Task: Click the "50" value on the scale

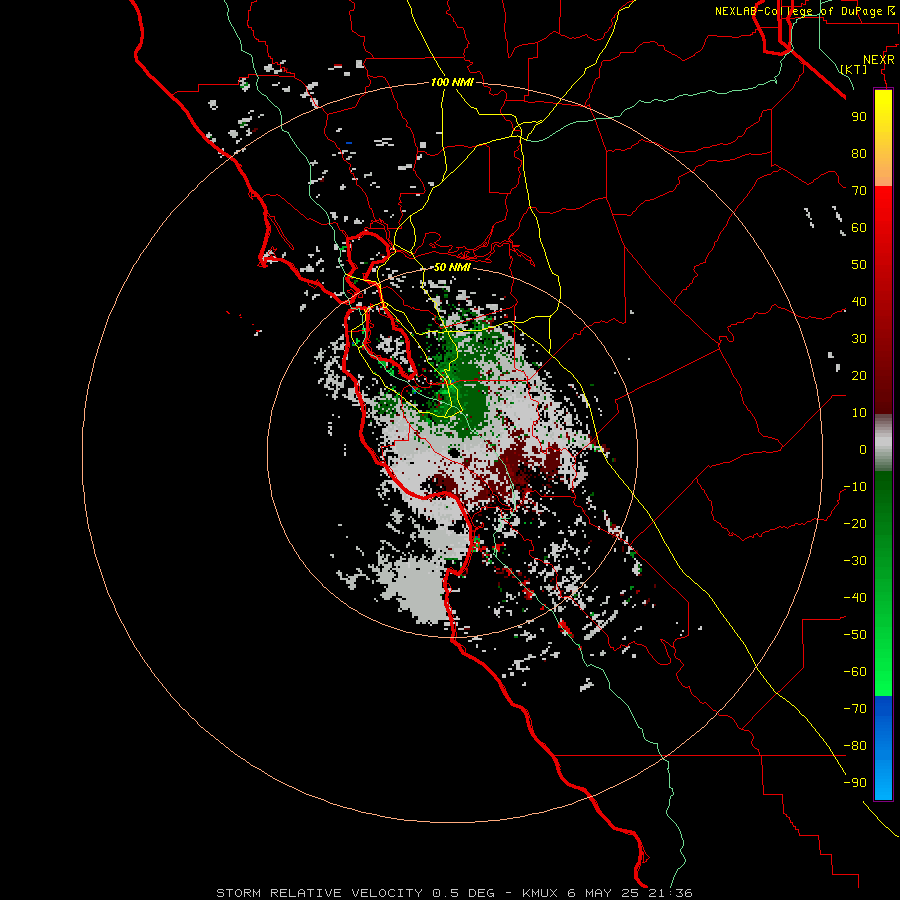Action: (x=859, y=265)
